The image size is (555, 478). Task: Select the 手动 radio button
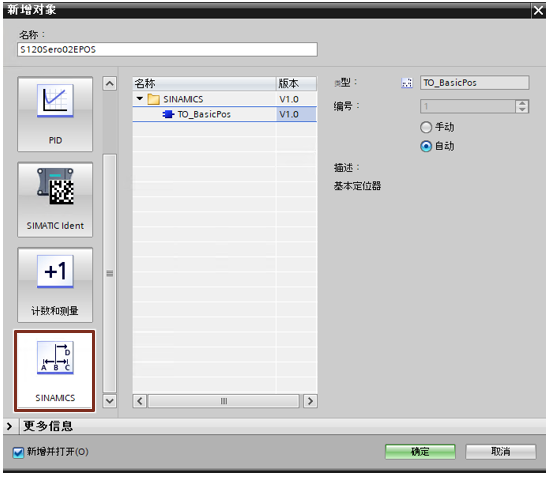pyautogui.click(x=426, y=127)
